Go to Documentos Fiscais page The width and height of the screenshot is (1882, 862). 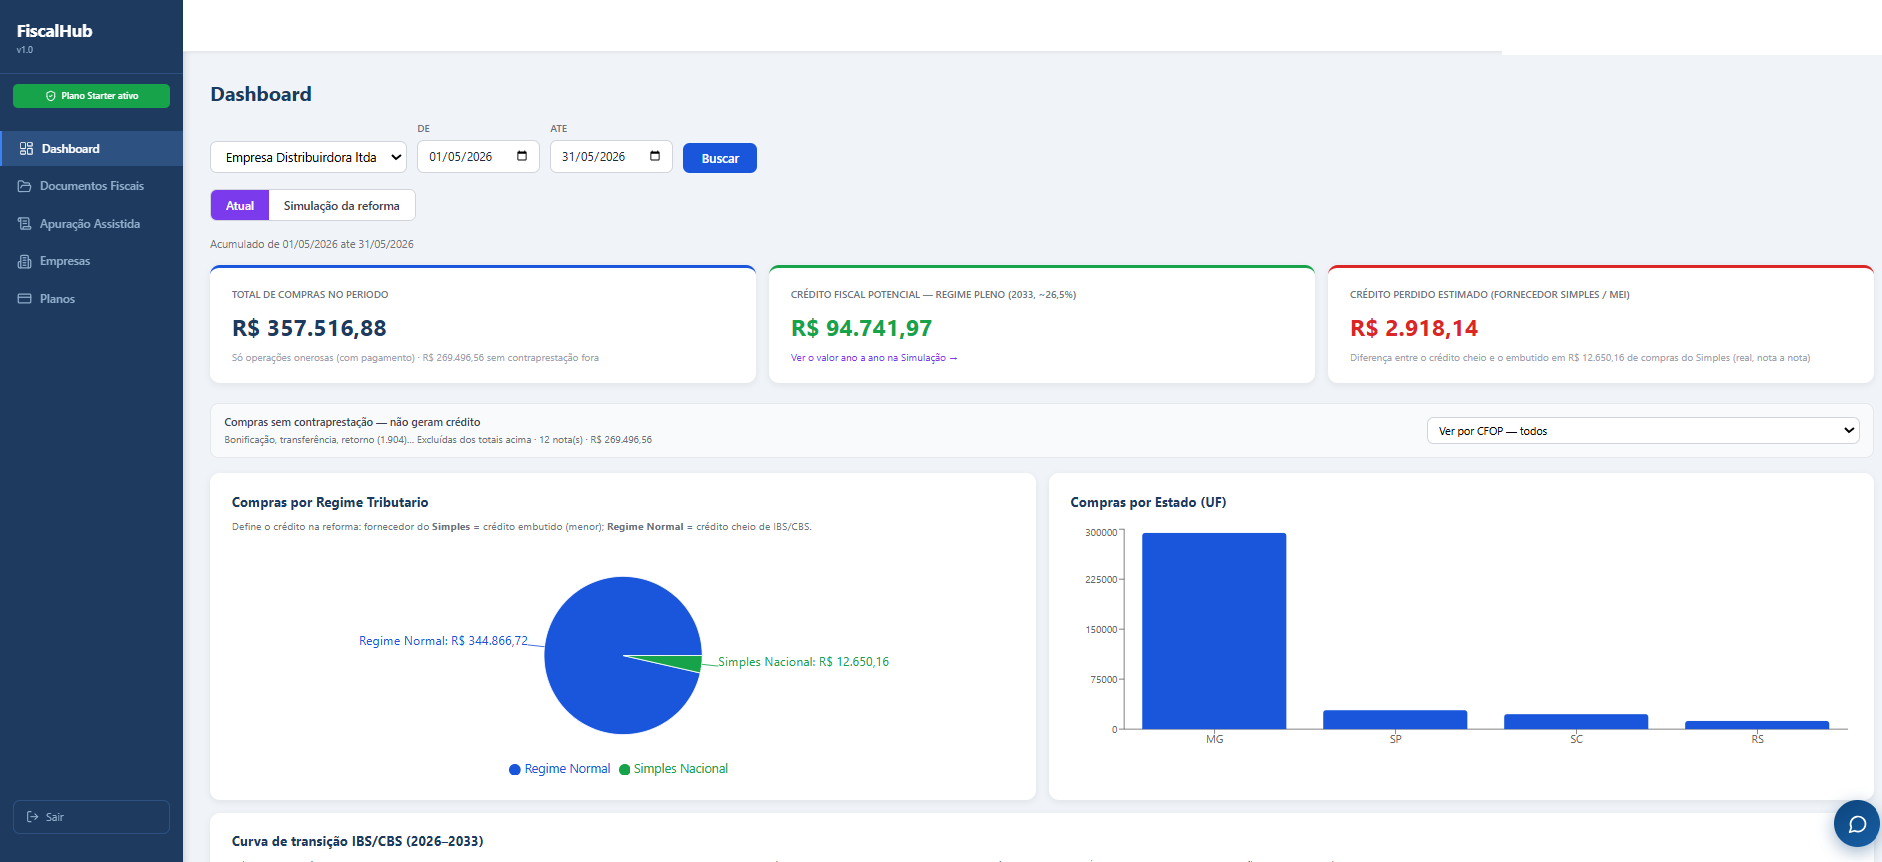pos(92,186)
